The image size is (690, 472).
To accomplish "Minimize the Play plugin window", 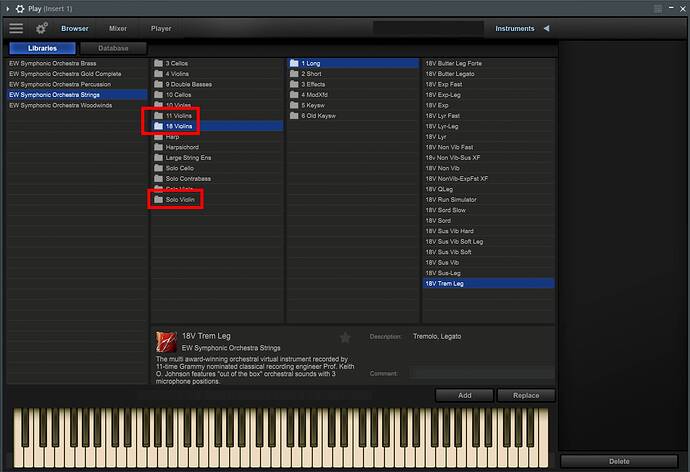I will click(x=671, y=8).
